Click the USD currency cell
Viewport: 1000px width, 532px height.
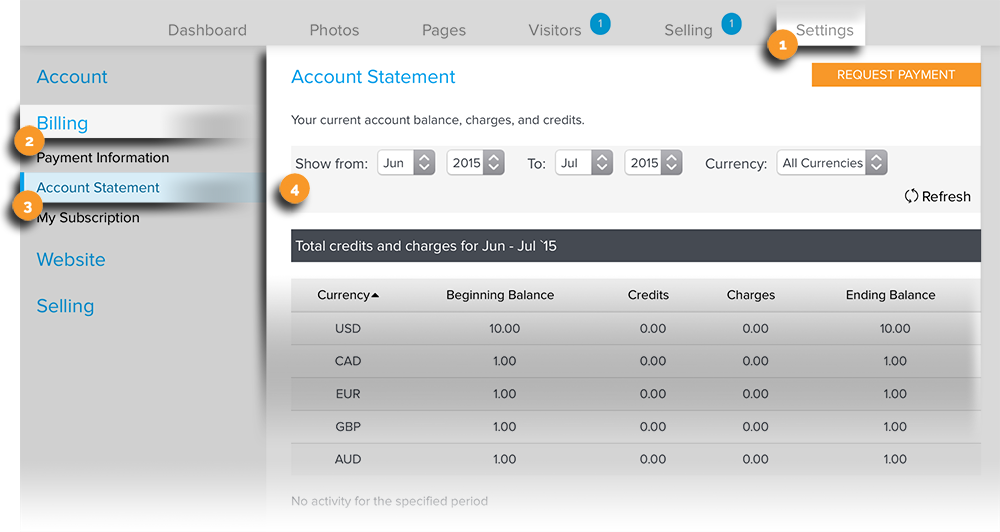[x=348, y=329]
